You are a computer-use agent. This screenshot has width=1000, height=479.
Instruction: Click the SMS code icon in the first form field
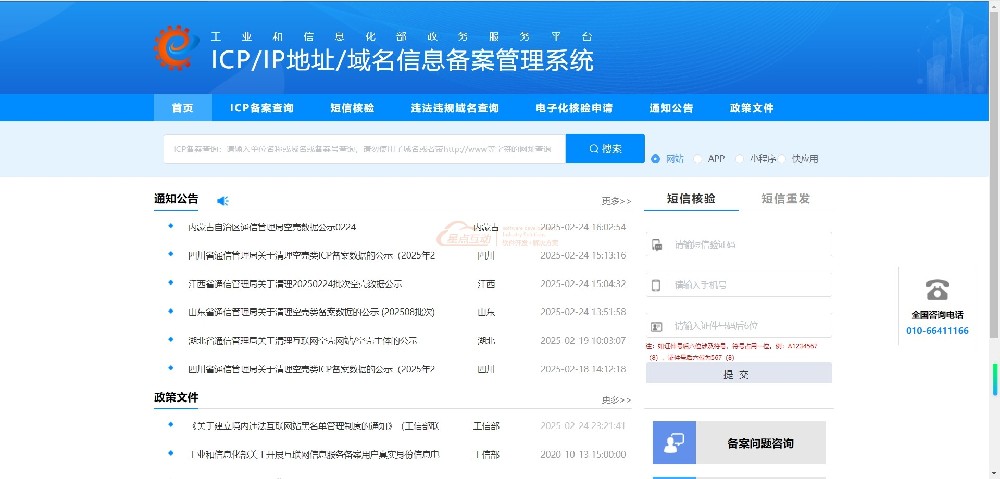656,244
